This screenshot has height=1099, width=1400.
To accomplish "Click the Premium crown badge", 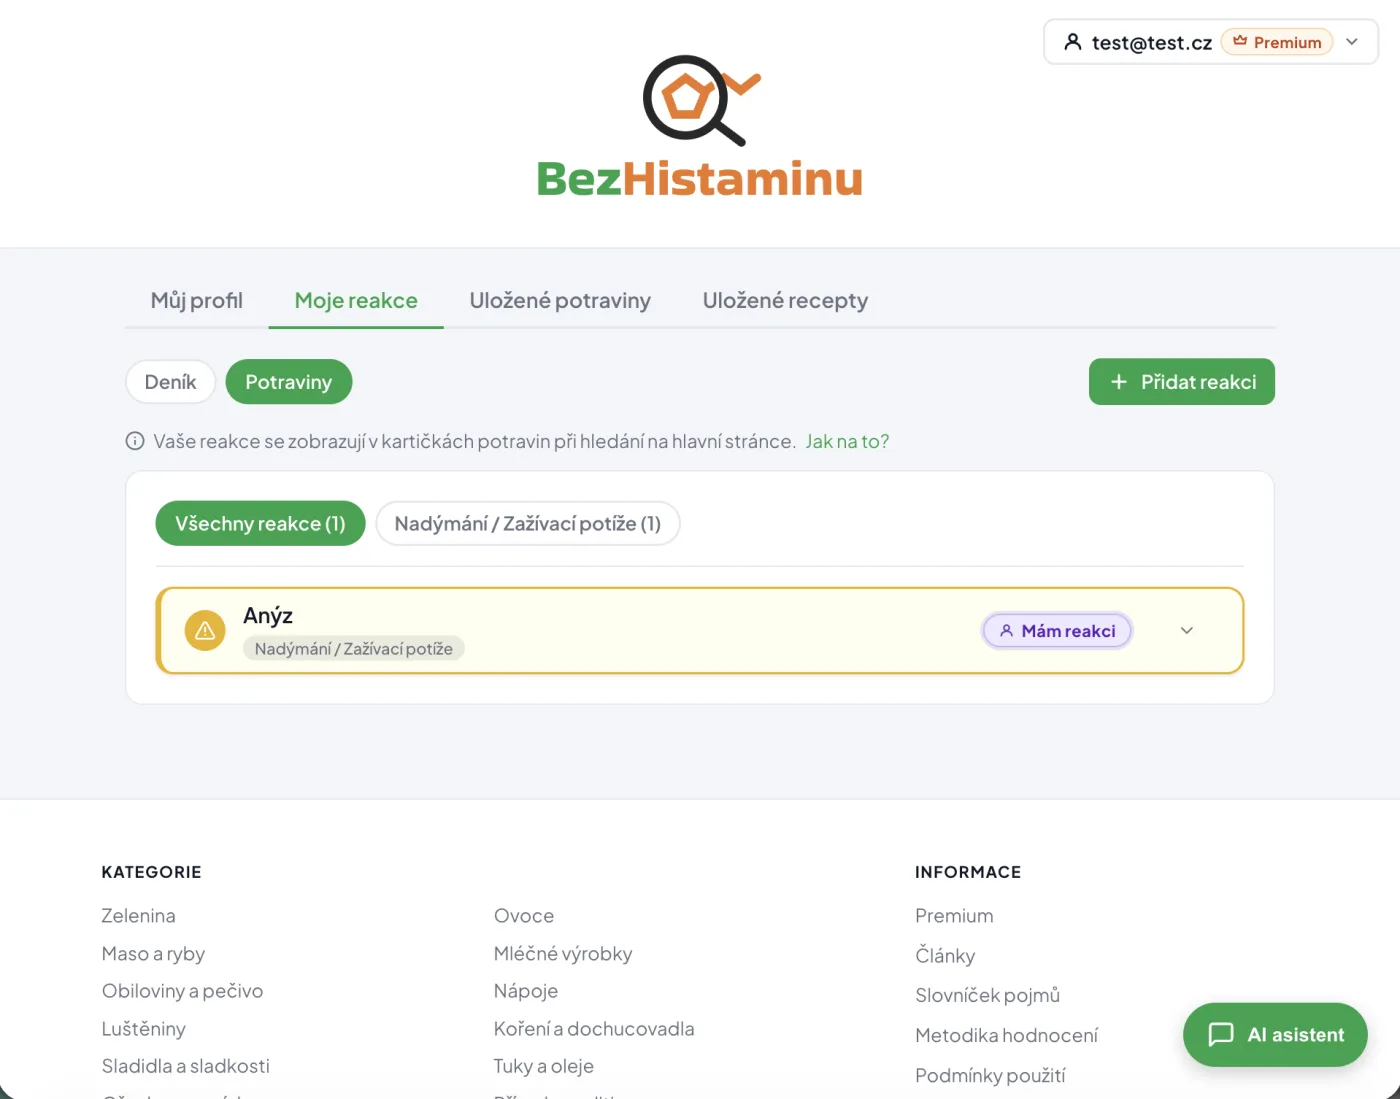I will [1277, 42].
